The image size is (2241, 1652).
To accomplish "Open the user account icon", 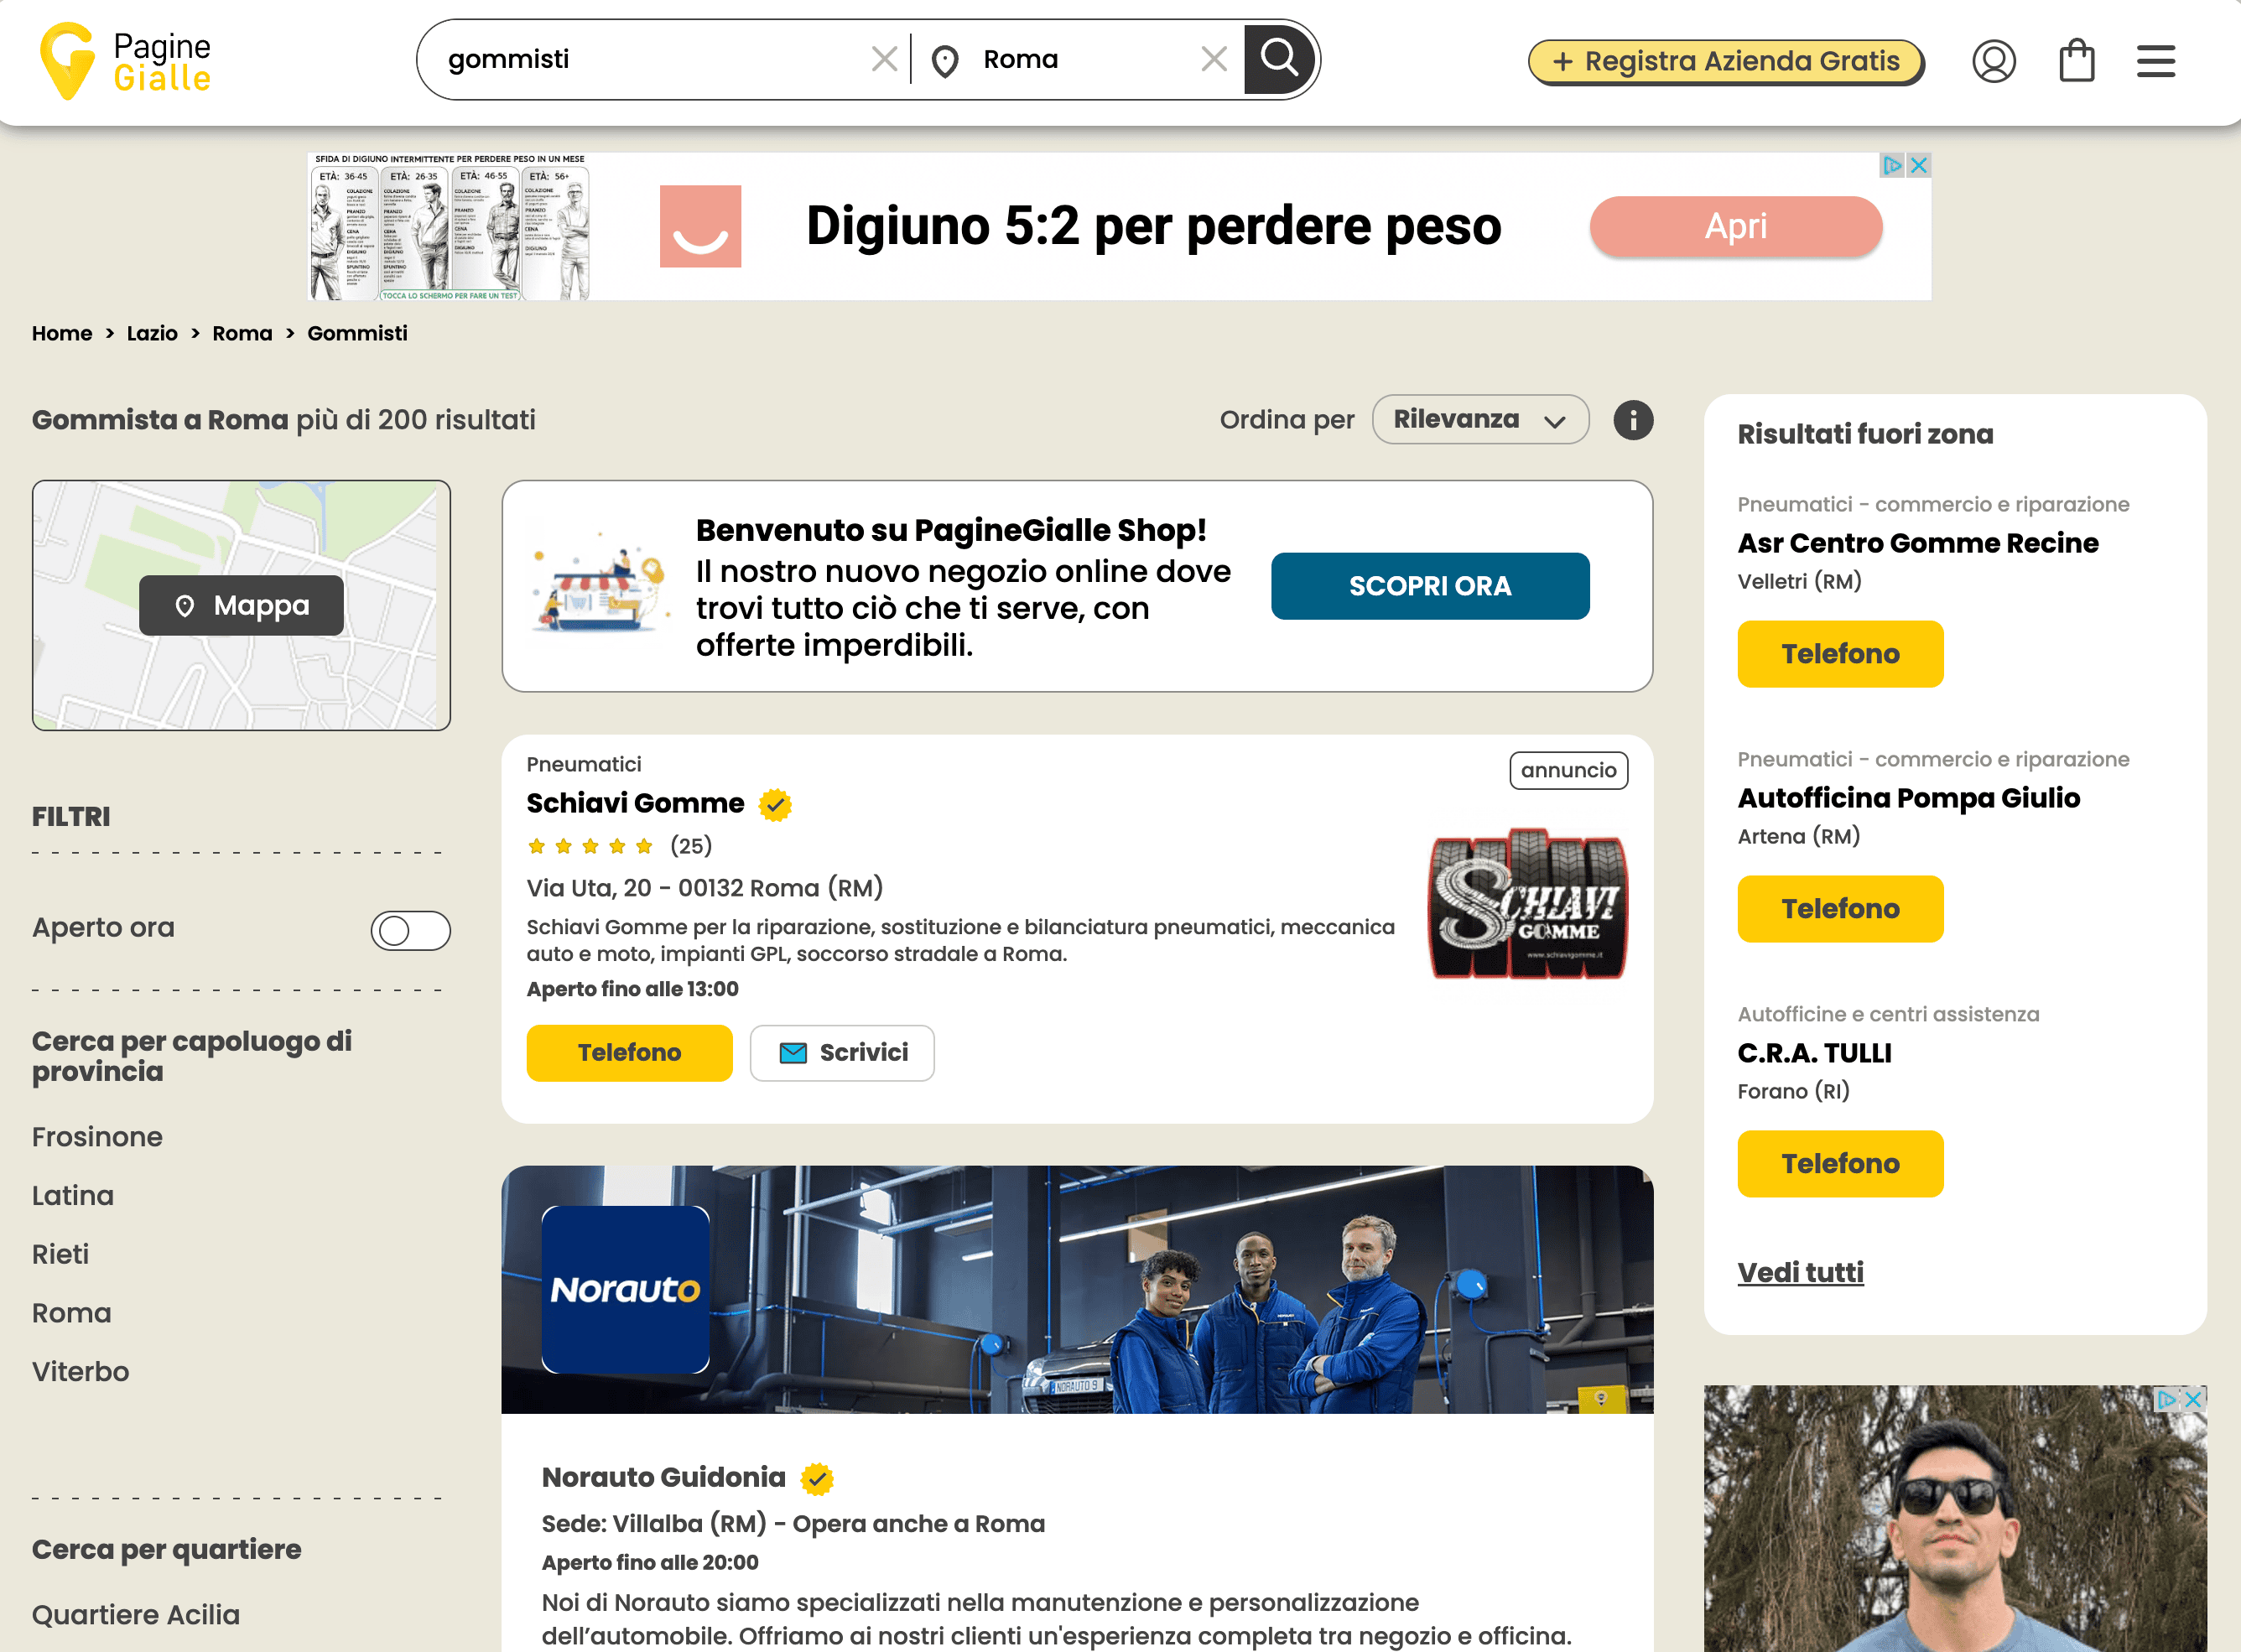I will point(1993,61).
